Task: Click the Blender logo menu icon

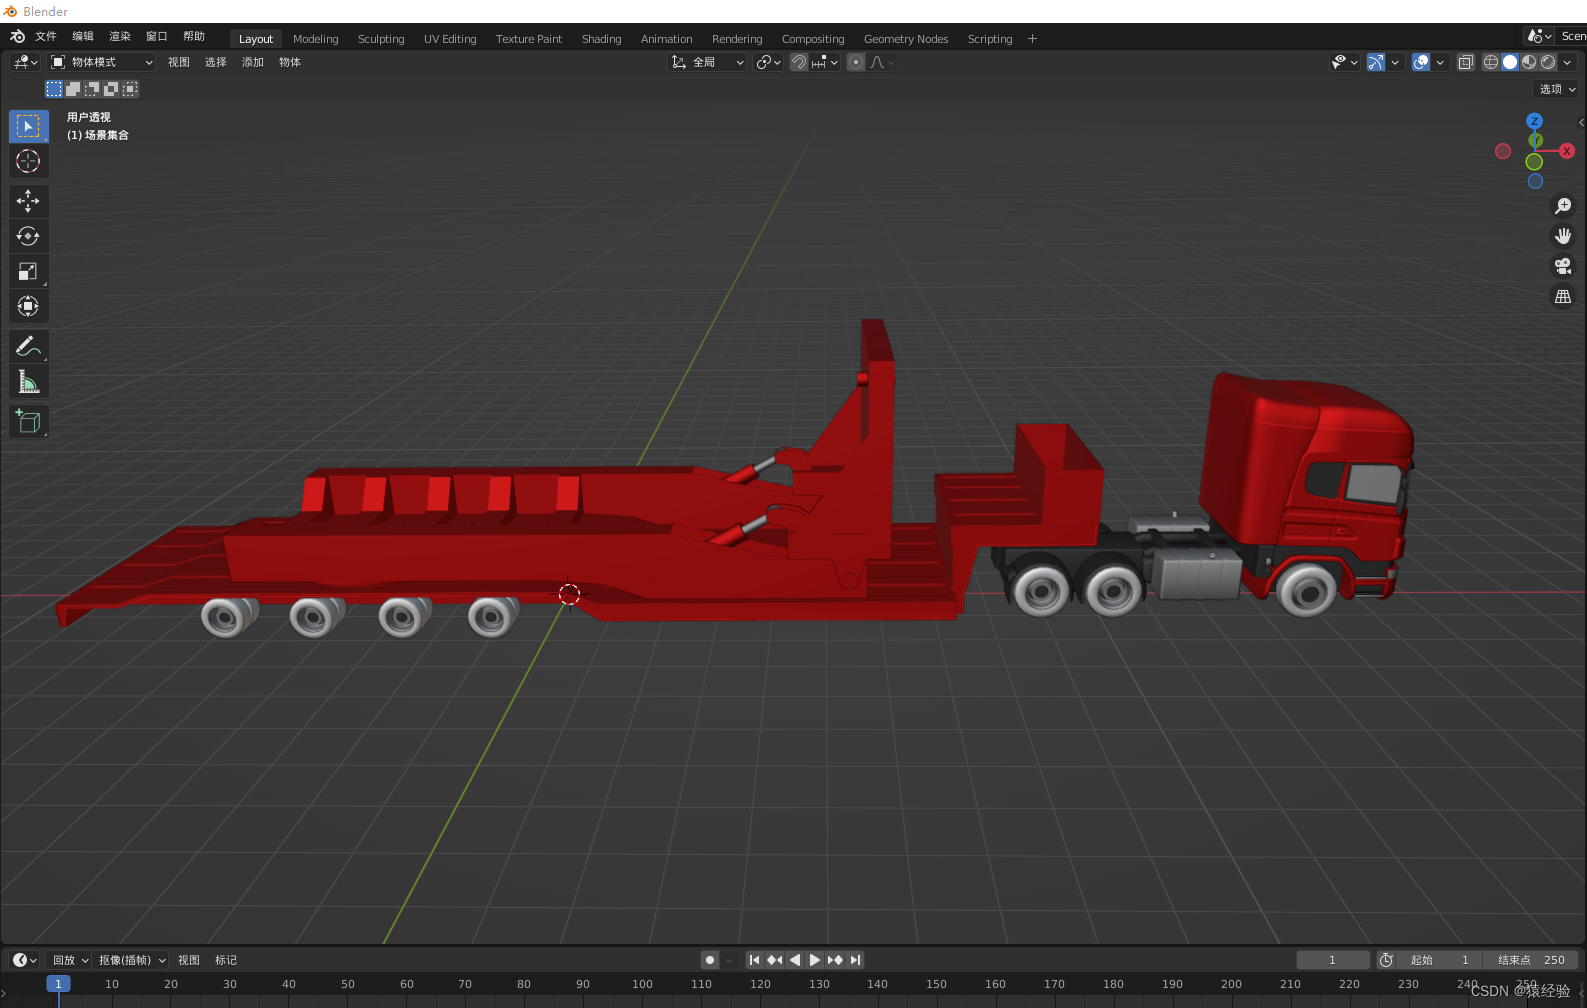Action: tap(17, 37)
